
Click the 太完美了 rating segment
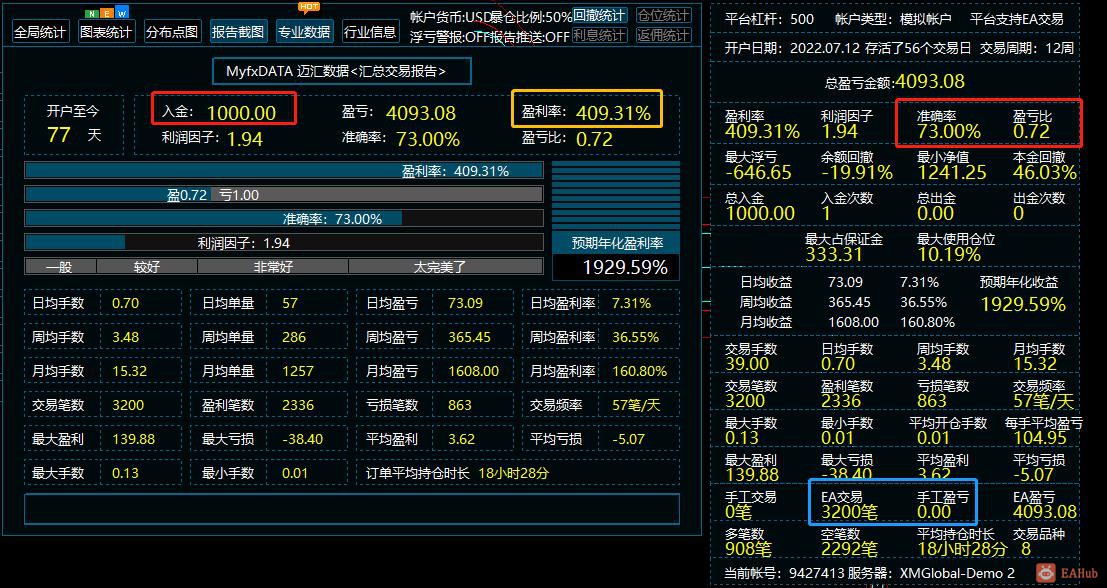[445, 267]
